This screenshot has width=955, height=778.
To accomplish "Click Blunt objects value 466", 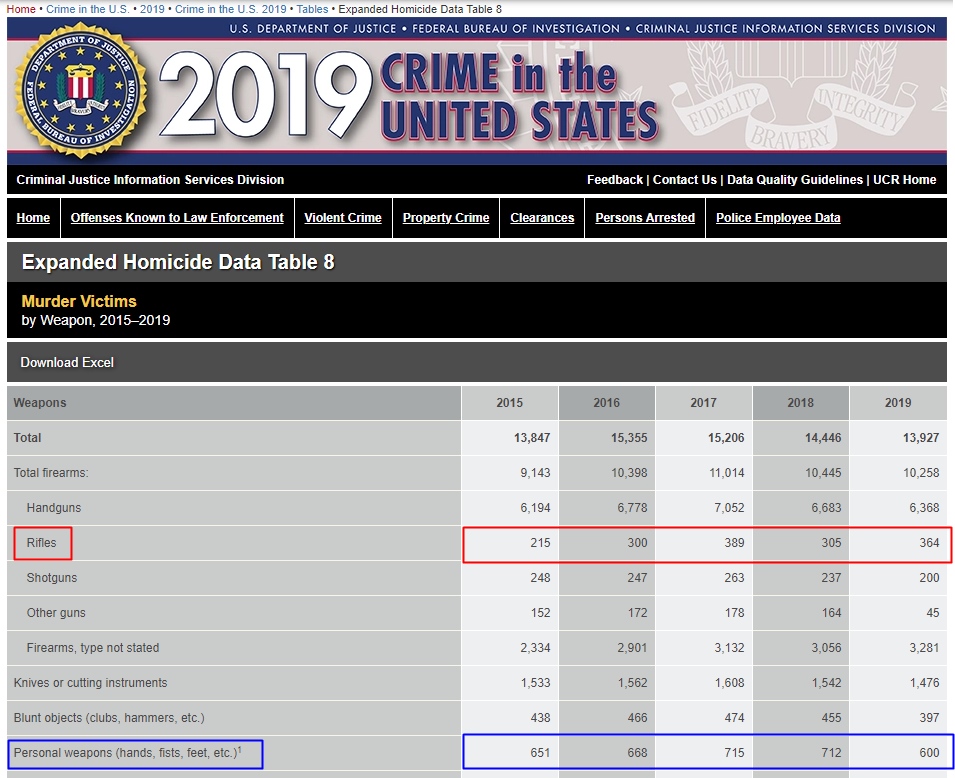I will point(638,718).
